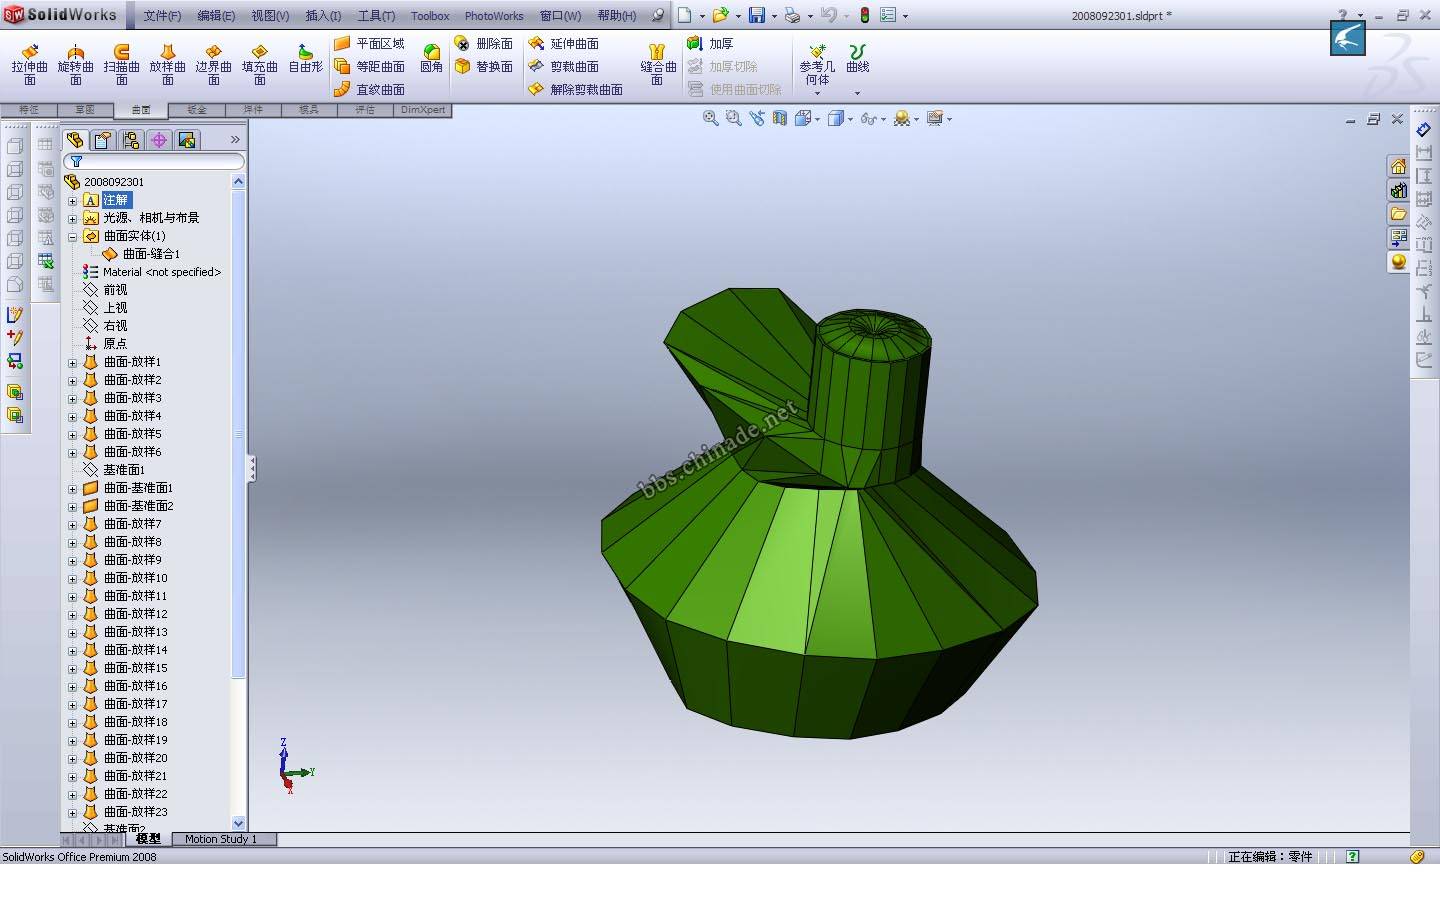Expand the 光源、相机与布景 node
Viewport: 1440px width, 900px height.
(x=72, y=218)
